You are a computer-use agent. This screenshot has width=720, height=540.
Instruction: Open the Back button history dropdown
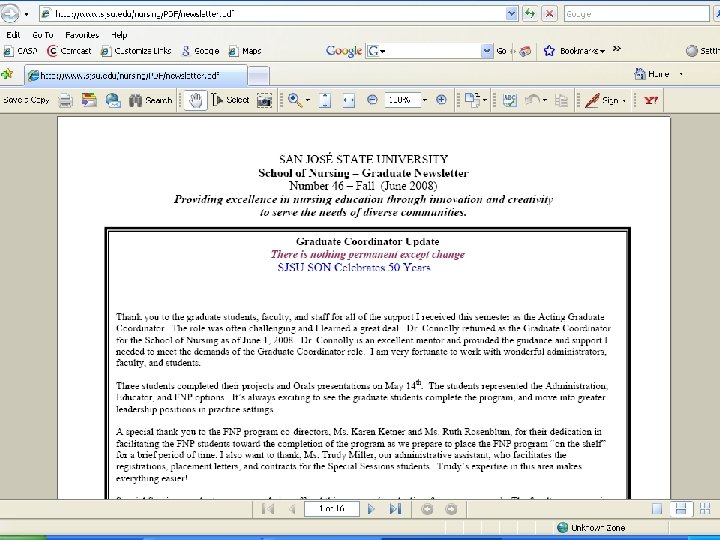pos(26,14)
